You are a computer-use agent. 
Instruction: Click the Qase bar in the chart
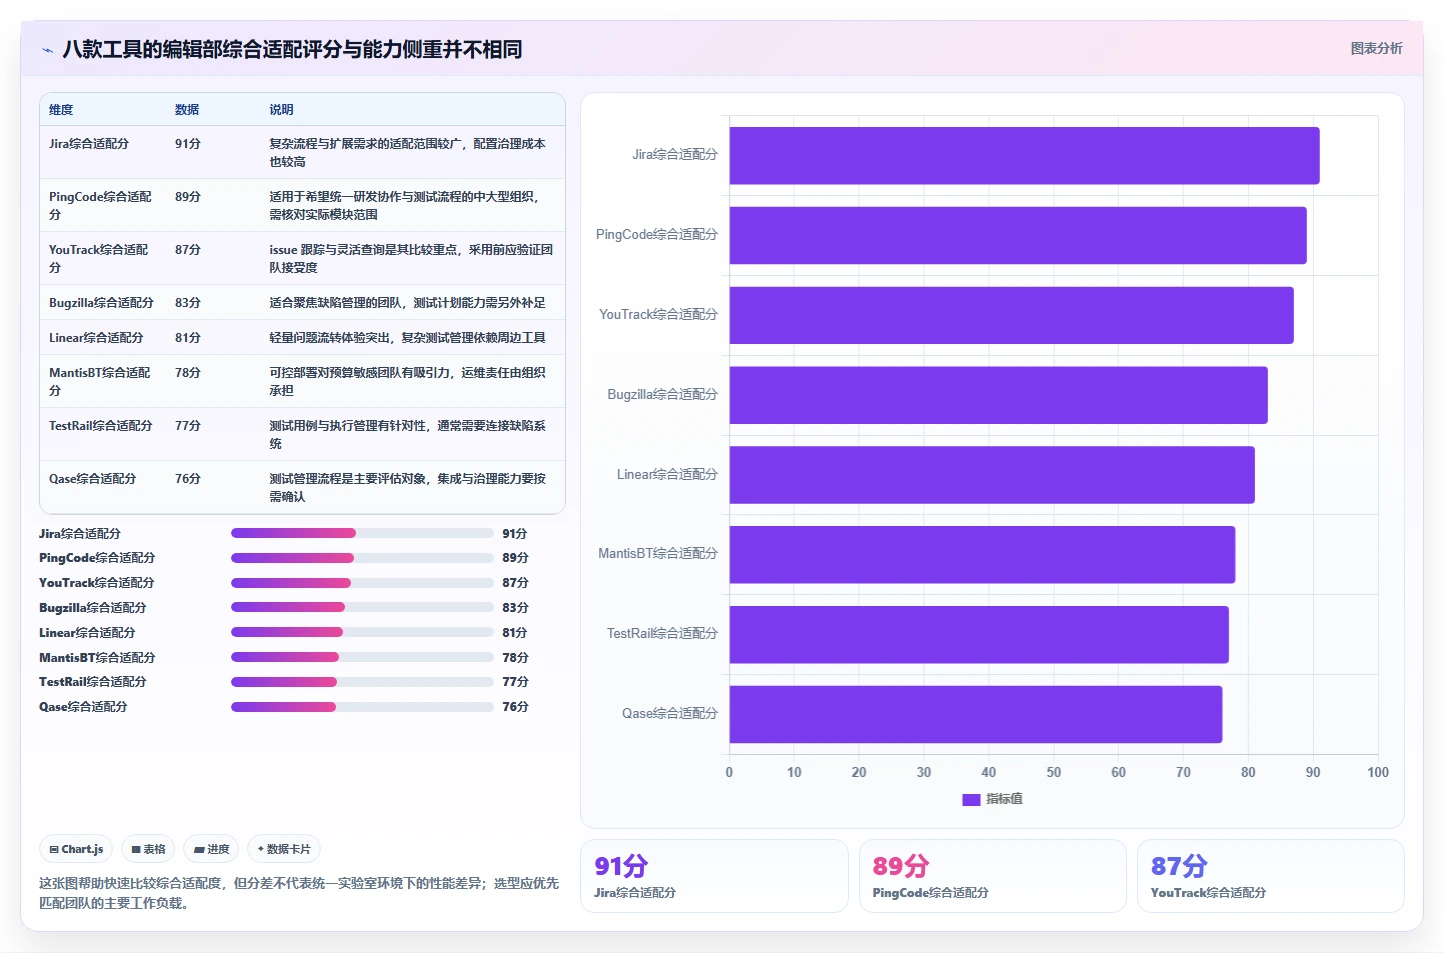[x=976, y=714]
